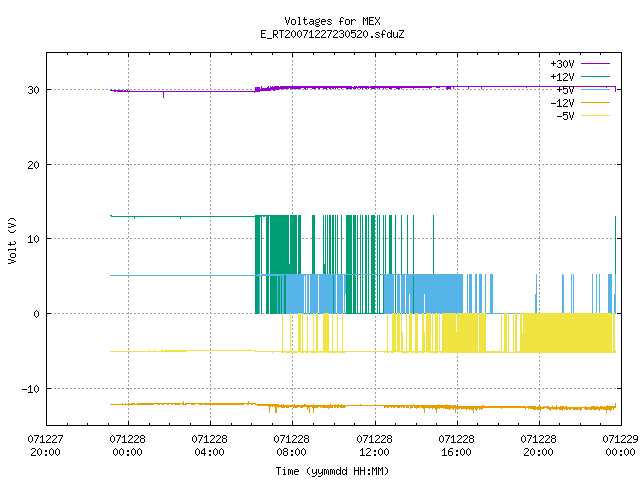Click the y-axis tick value 10
This screenshot has width=640, height=480.
pyautogui.click(x=33, y=239)
